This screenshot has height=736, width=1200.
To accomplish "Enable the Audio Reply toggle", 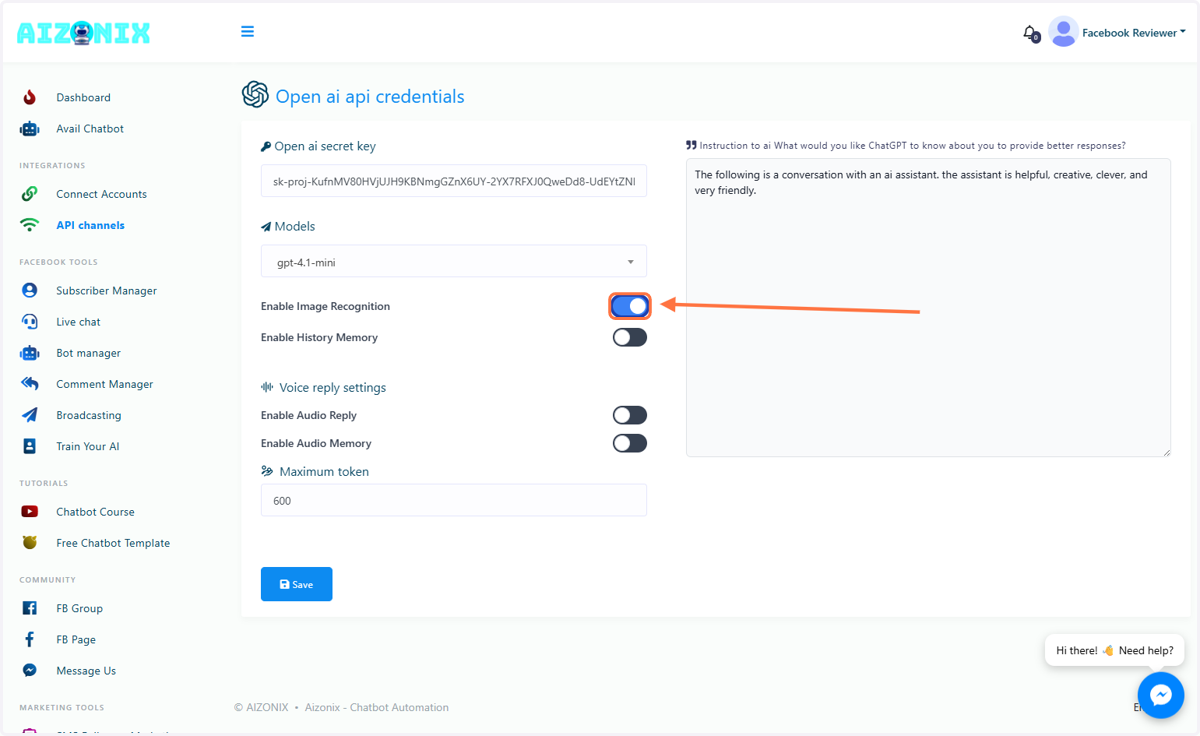I will [630, 415].
